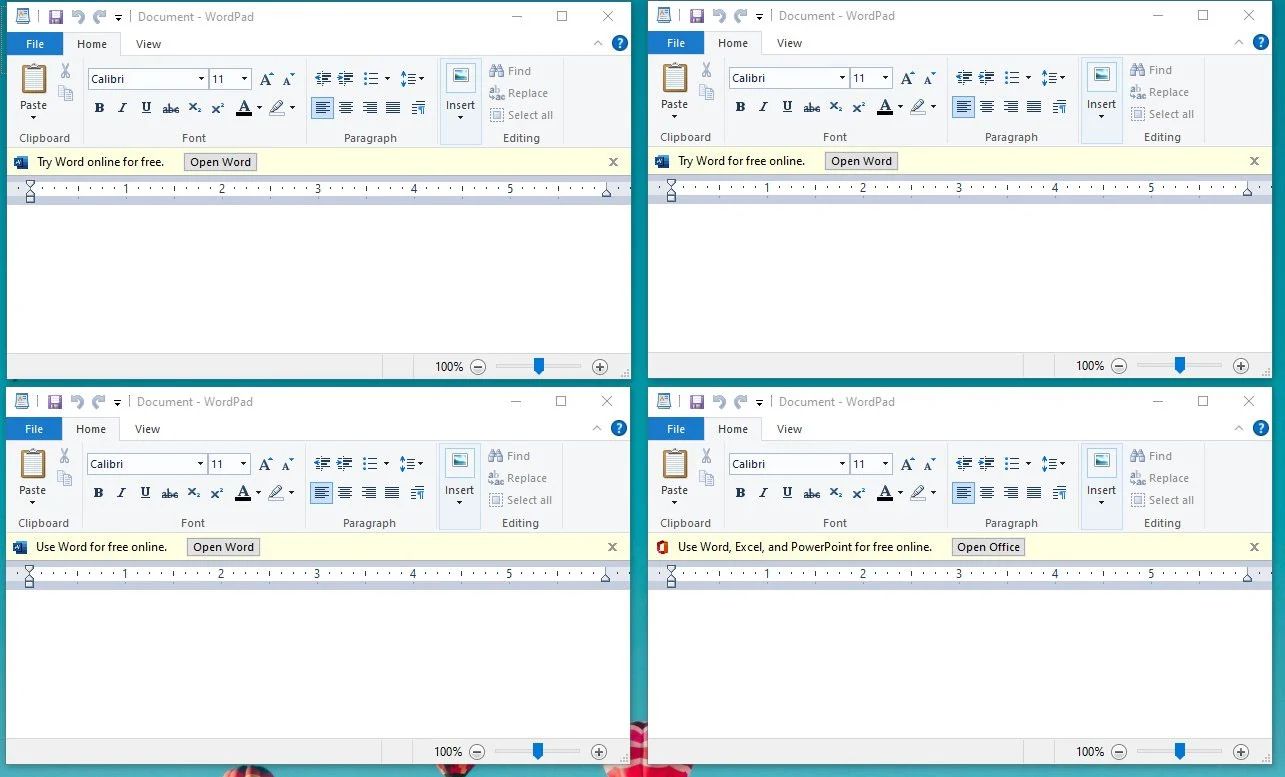Screen dimensions: 1285x777
Task: Click Save icon in 'Try Word online' window
Action: point(56,17)
